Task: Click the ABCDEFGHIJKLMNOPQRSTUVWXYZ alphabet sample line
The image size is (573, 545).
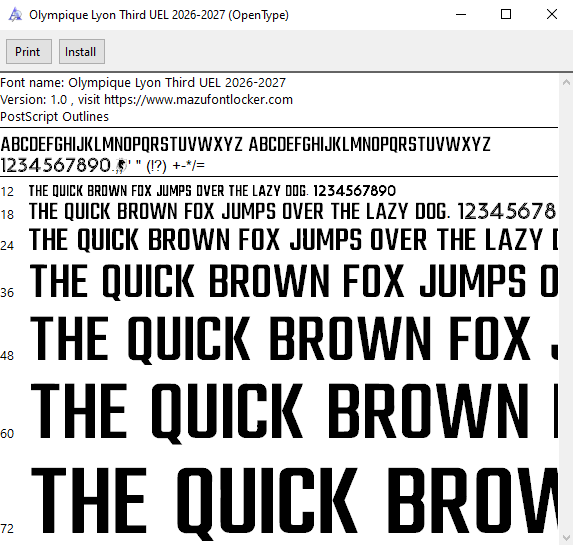Action: pyautogui.click(x=245, y=144)
